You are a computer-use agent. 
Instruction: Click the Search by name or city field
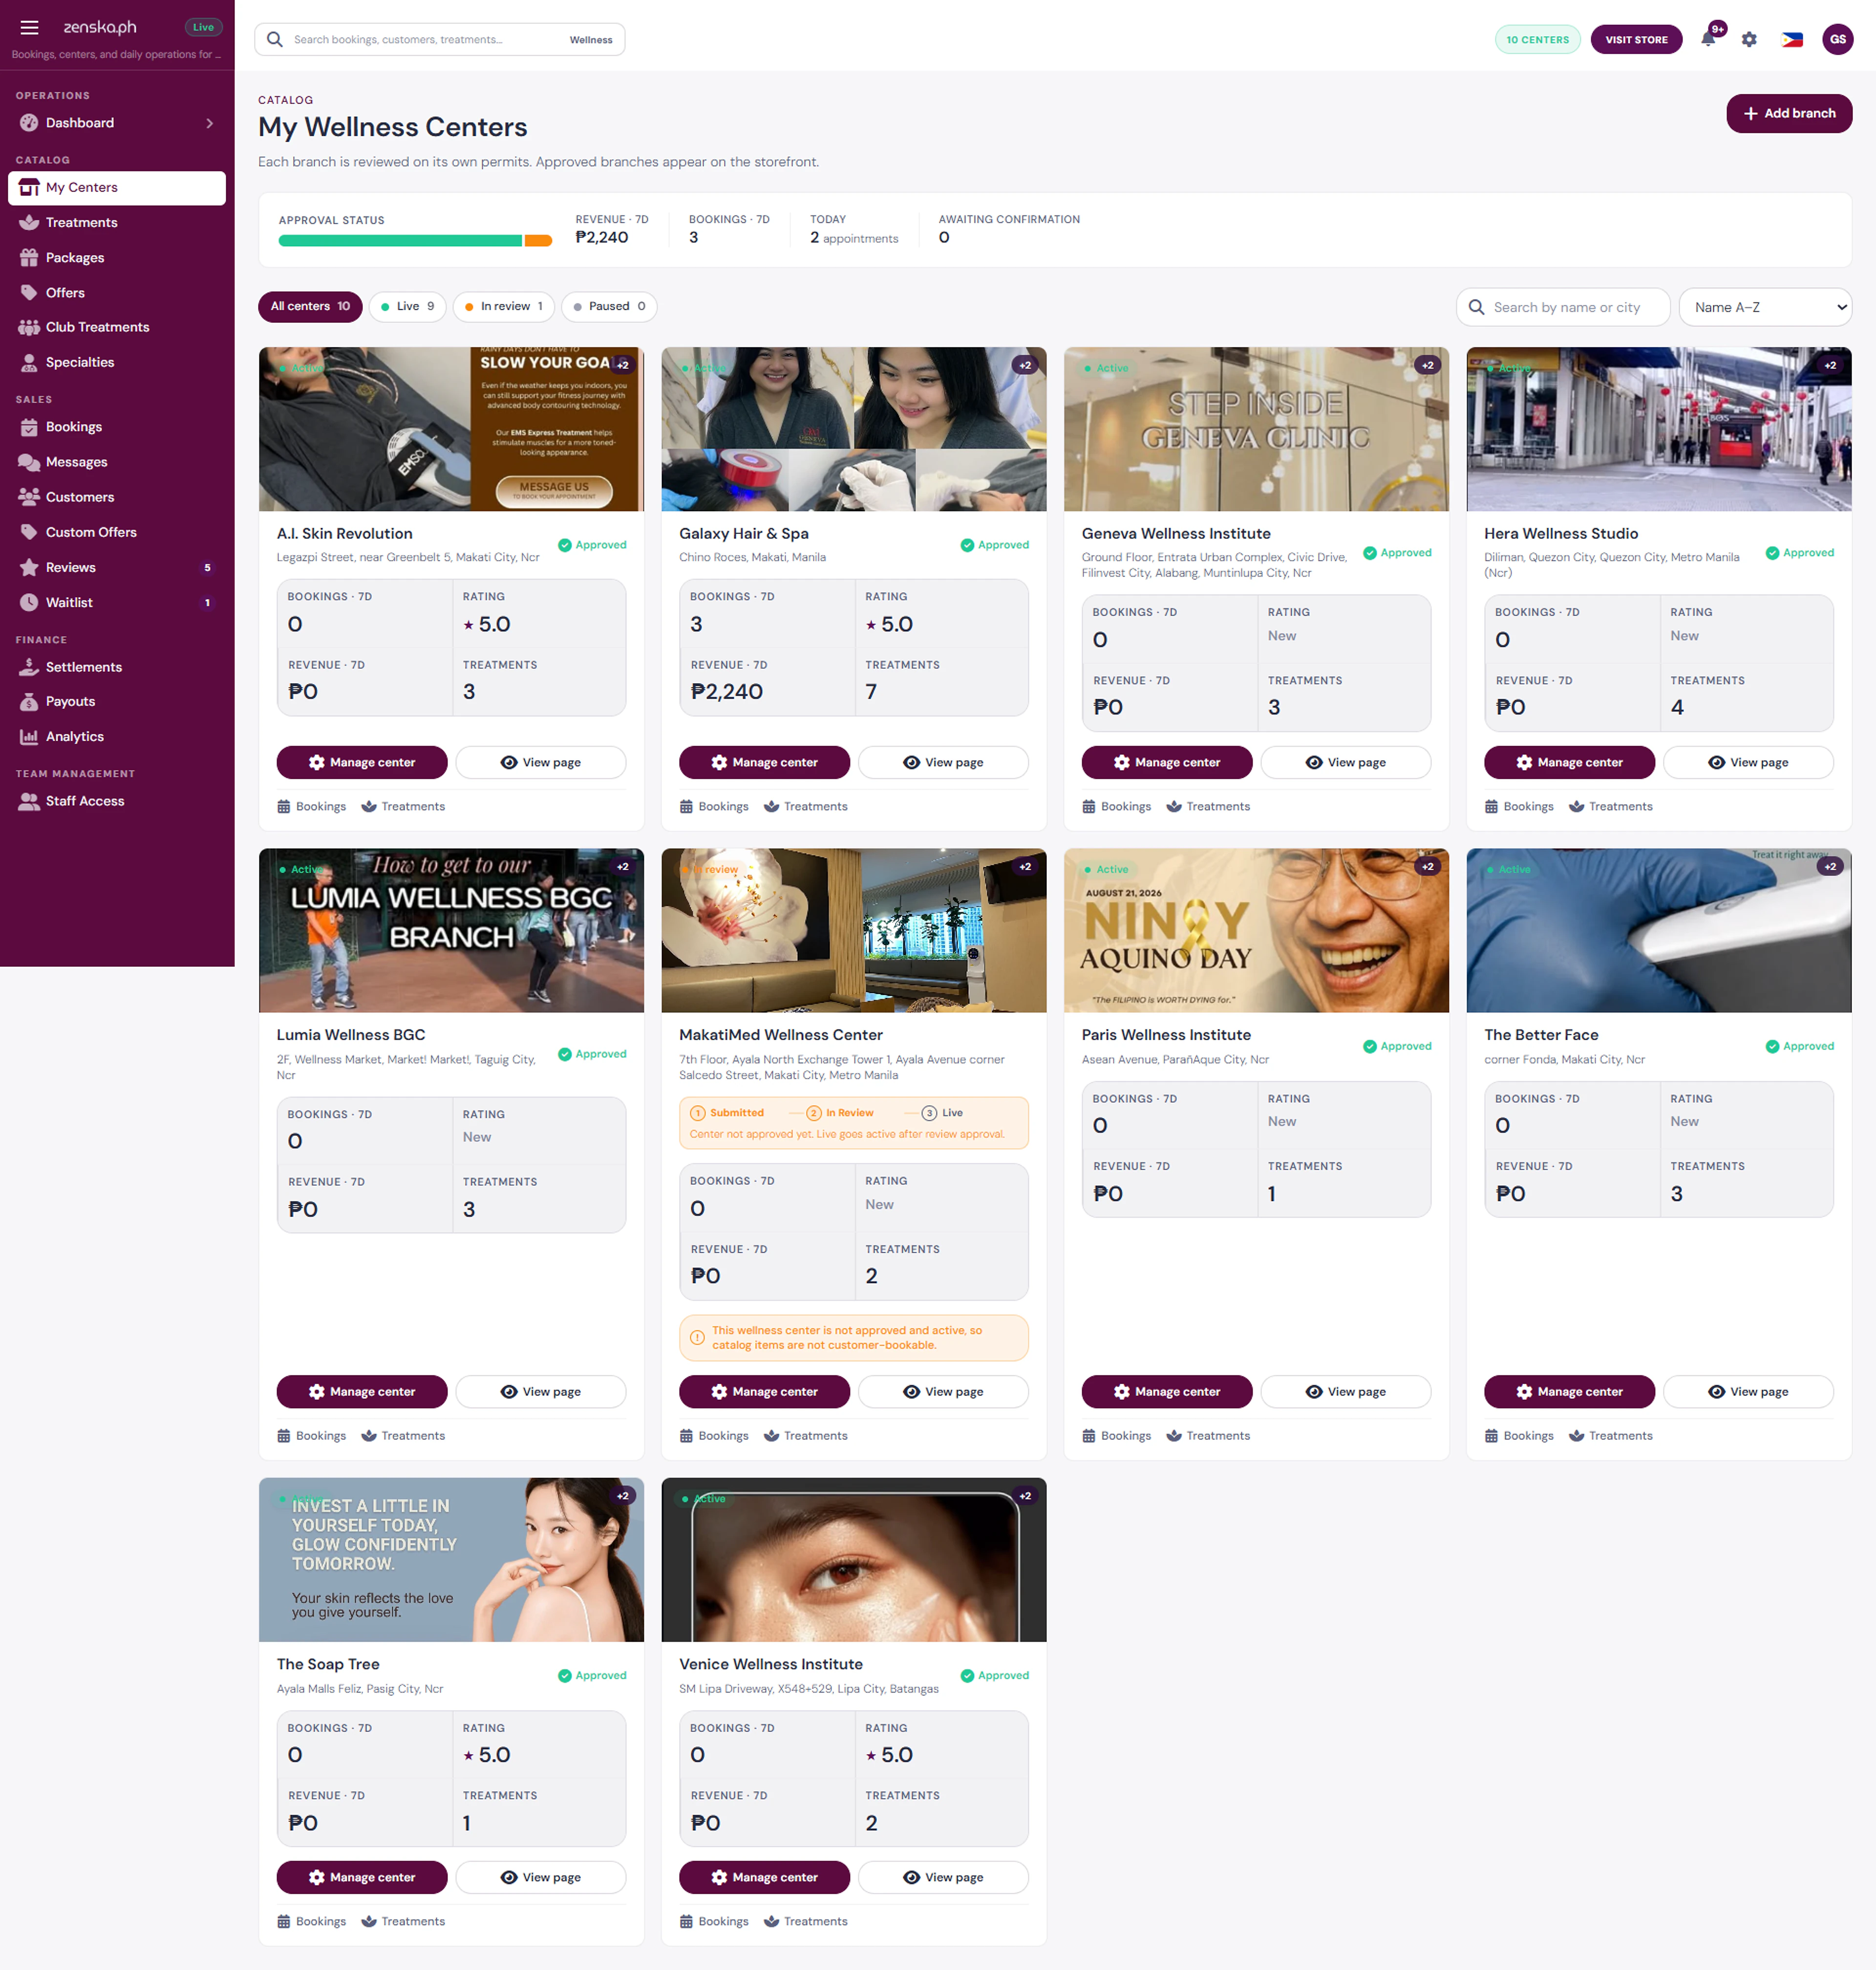(x=1563, y=307)
